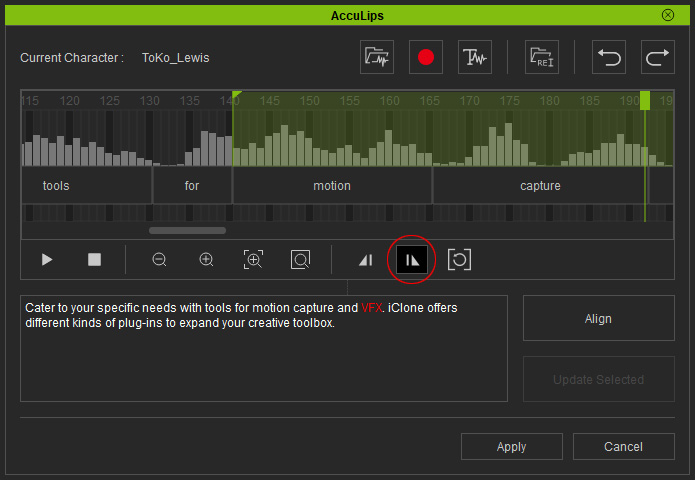
Task: Click the text-to-speech icon
Action: click(474, 58)
